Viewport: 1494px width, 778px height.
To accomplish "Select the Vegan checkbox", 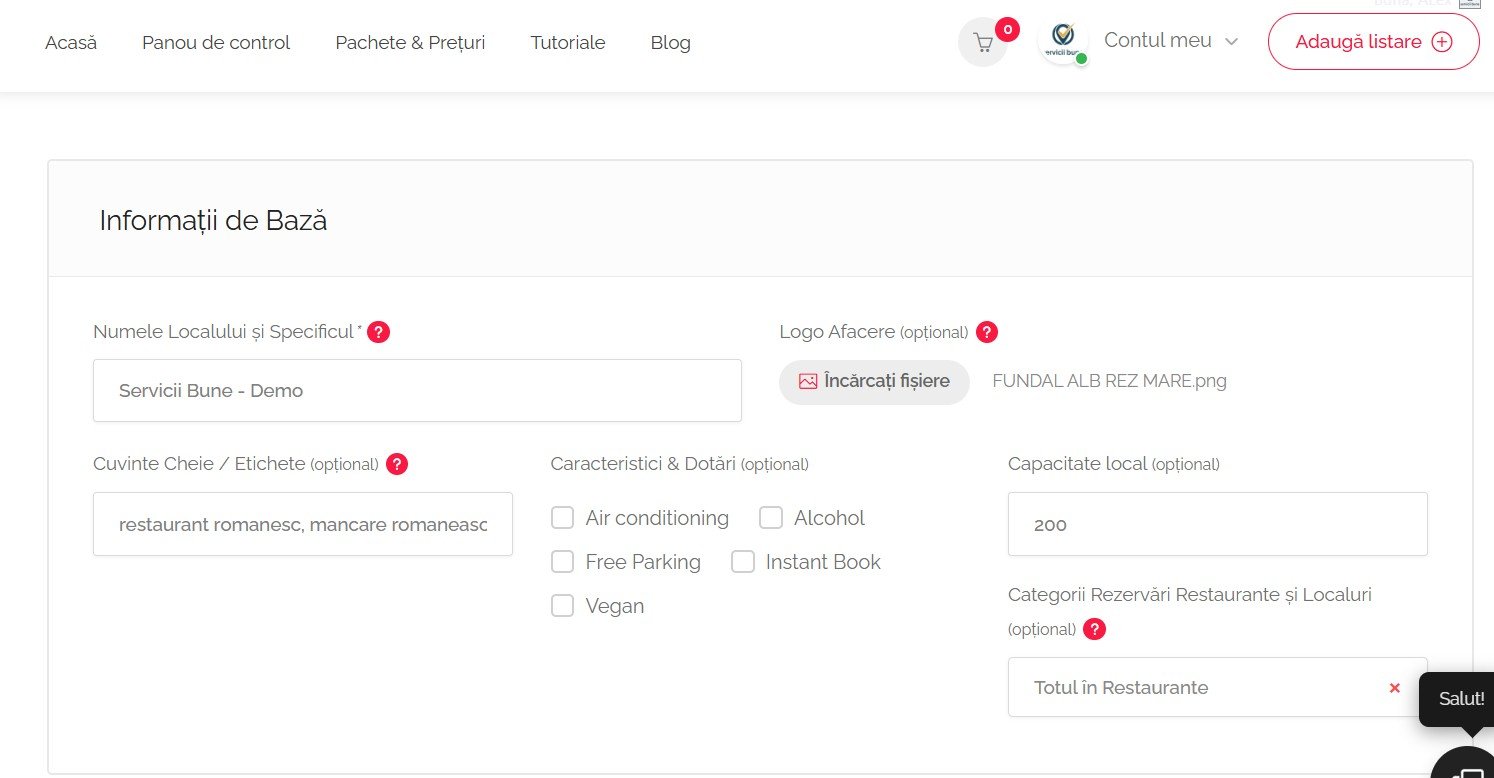I will coord(563,606).
